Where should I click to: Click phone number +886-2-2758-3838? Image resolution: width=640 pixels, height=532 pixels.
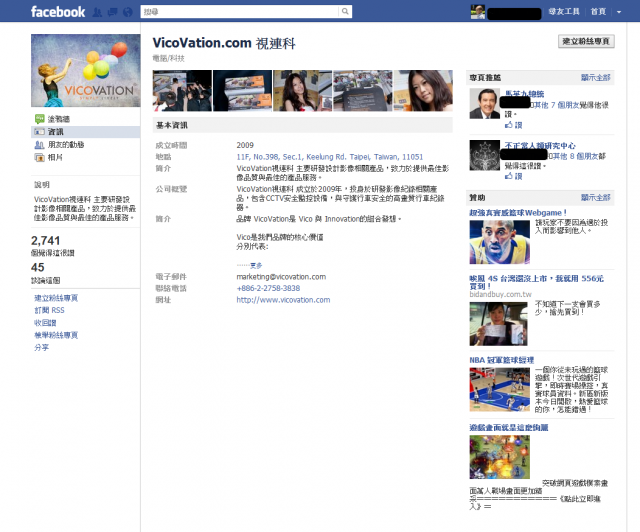tap(268, 288)
